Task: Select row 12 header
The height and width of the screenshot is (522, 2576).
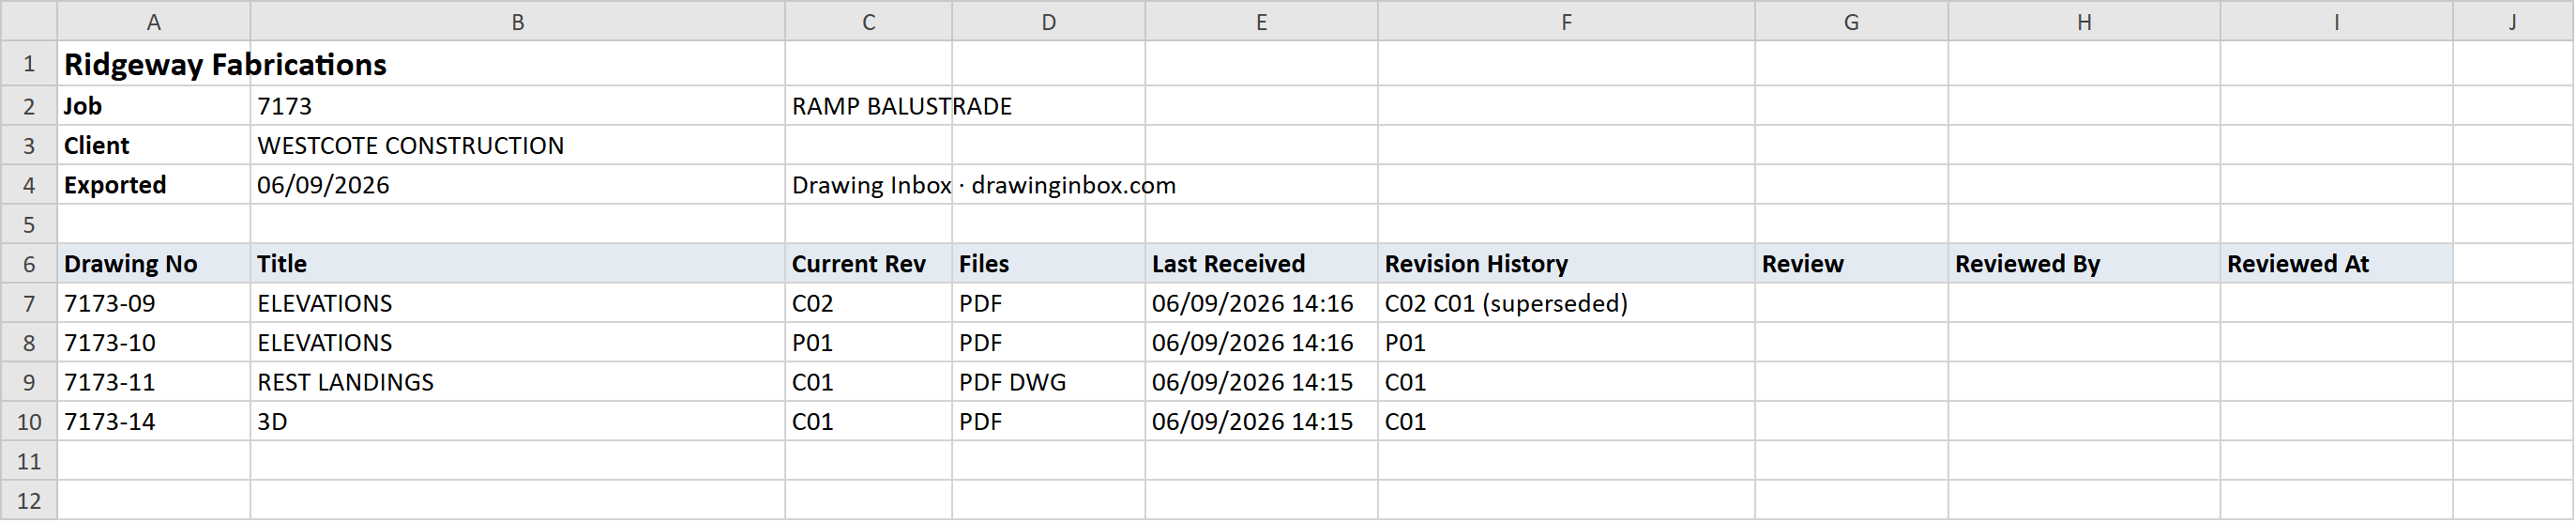Action: 29,501
